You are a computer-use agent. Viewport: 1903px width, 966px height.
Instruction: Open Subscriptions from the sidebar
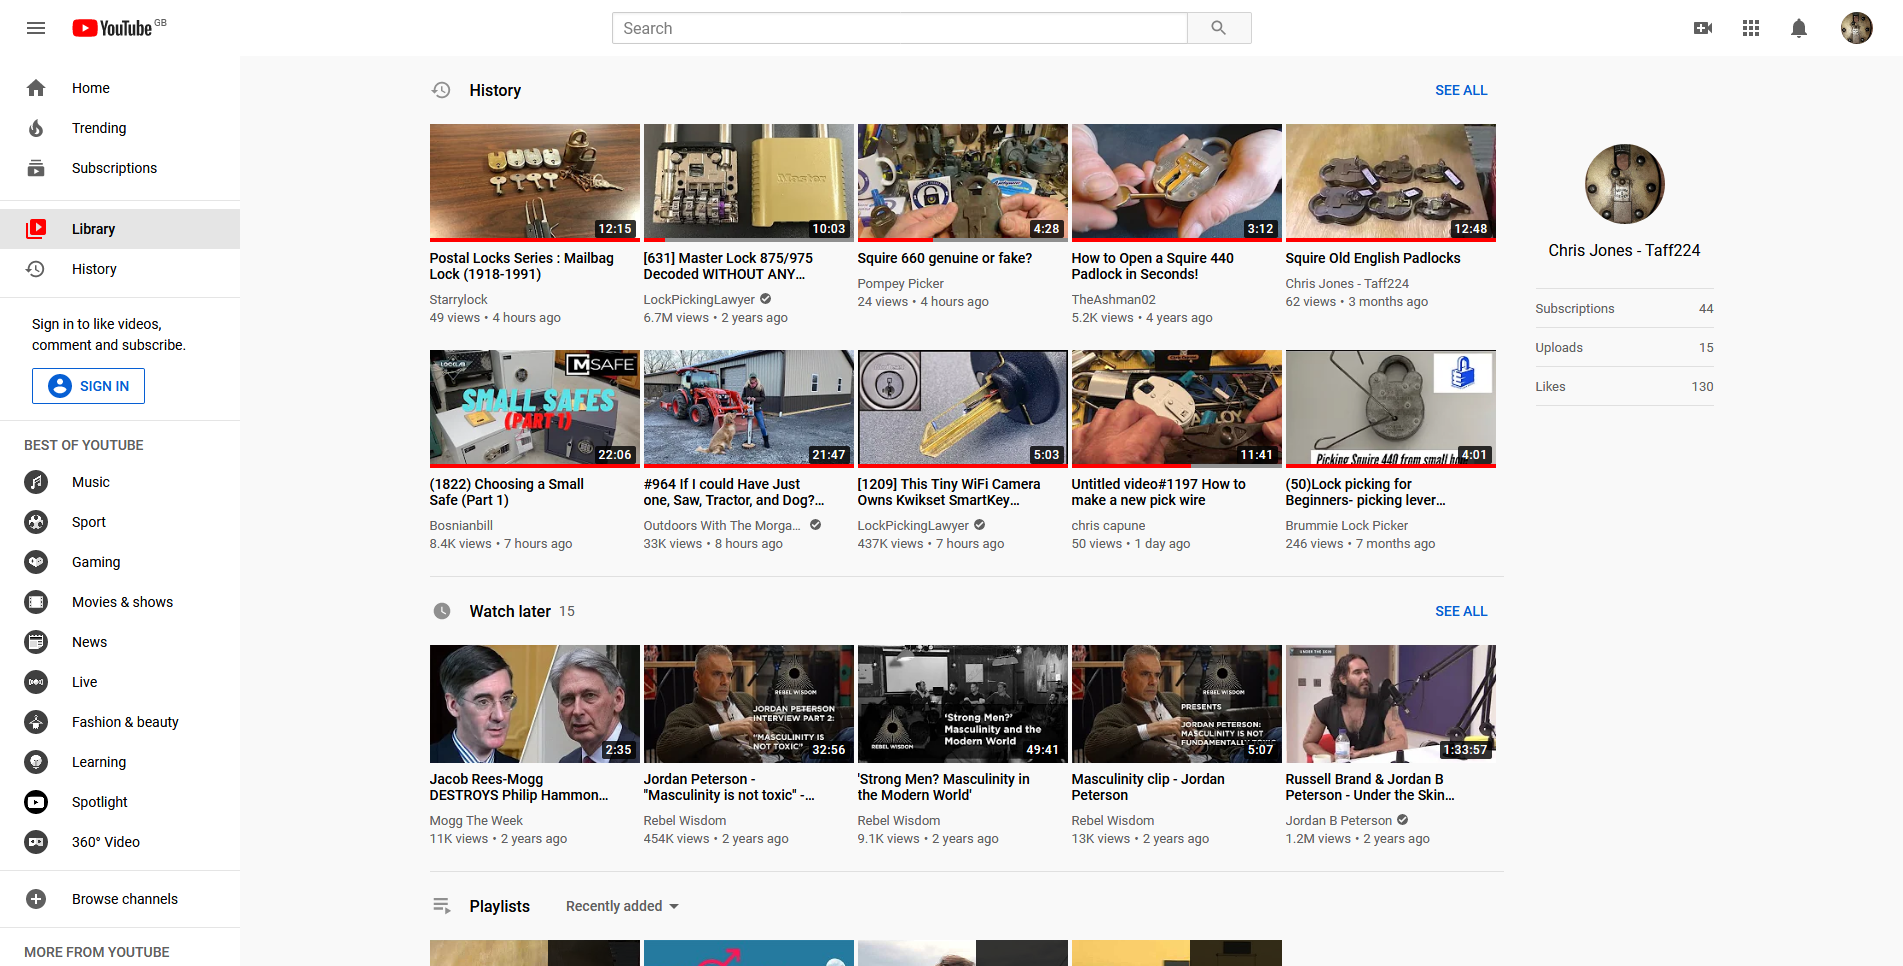114,168
